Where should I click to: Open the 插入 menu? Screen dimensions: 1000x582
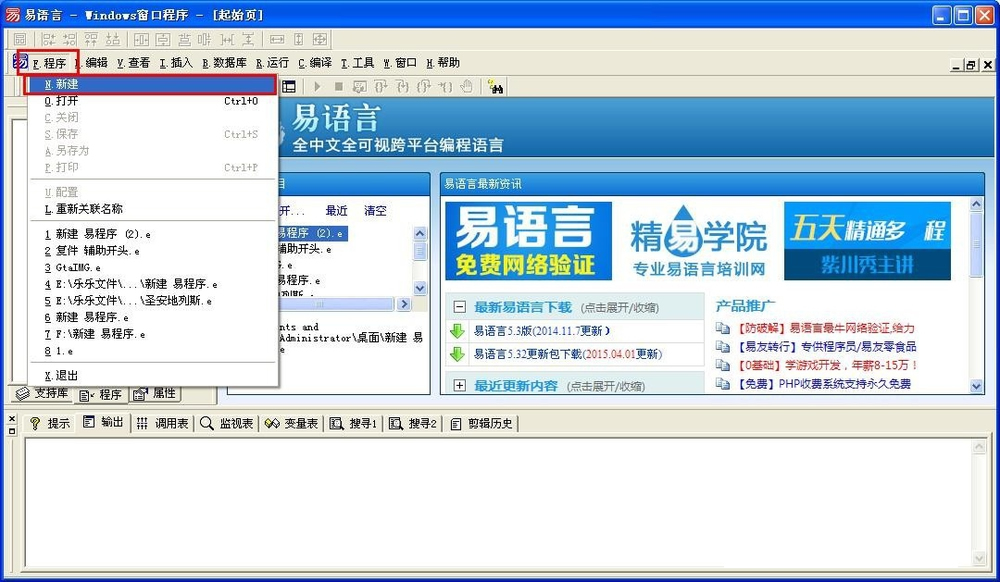(176, 62)
